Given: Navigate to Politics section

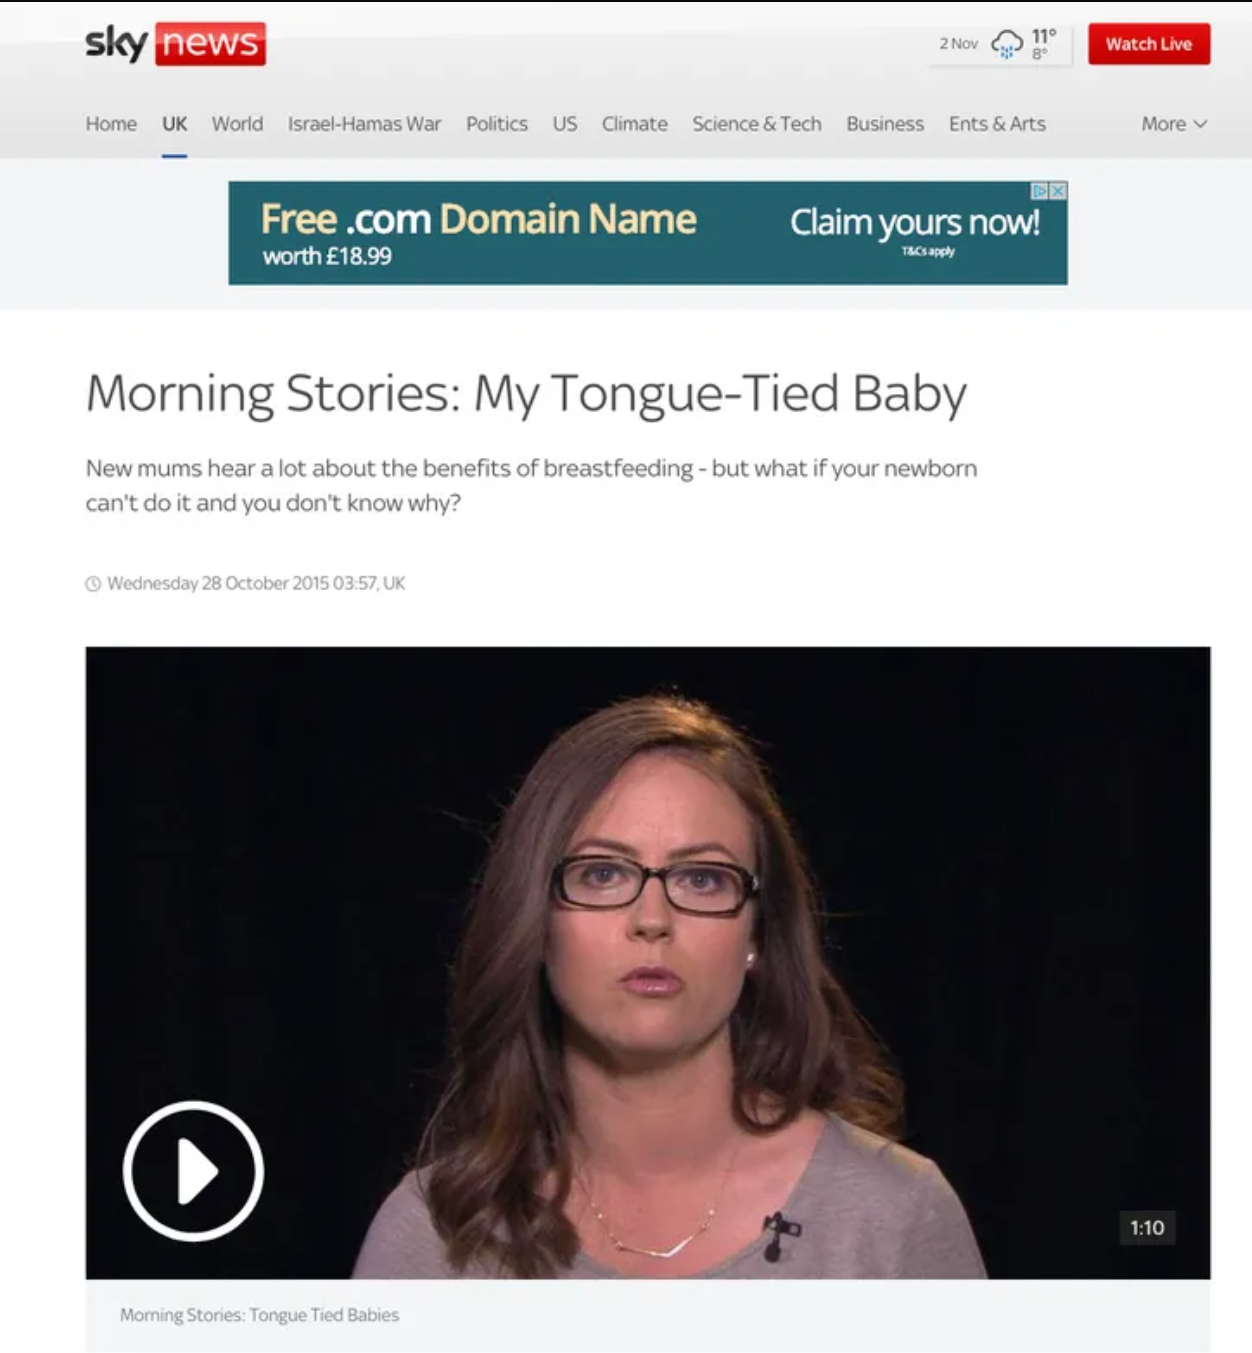Looking at the screenshot, I should coord(497,124).
